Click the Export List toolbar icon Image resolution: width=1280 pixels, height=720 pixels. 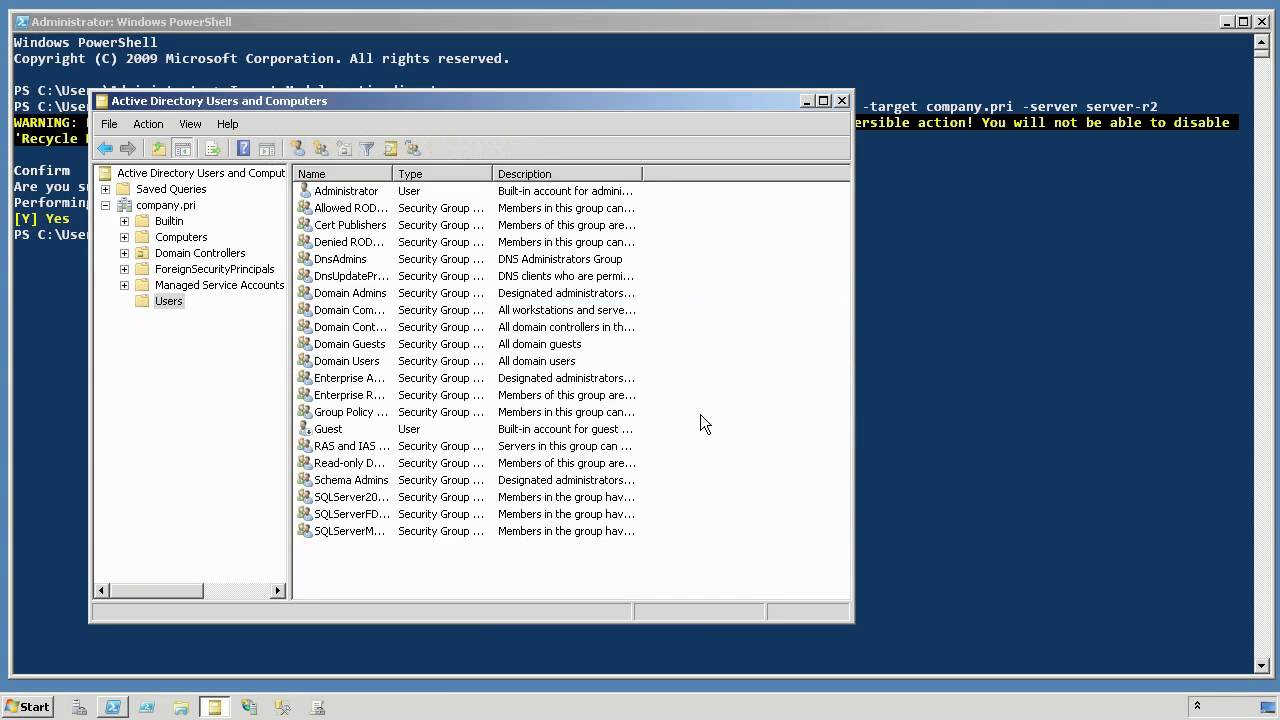coord(212,149)
